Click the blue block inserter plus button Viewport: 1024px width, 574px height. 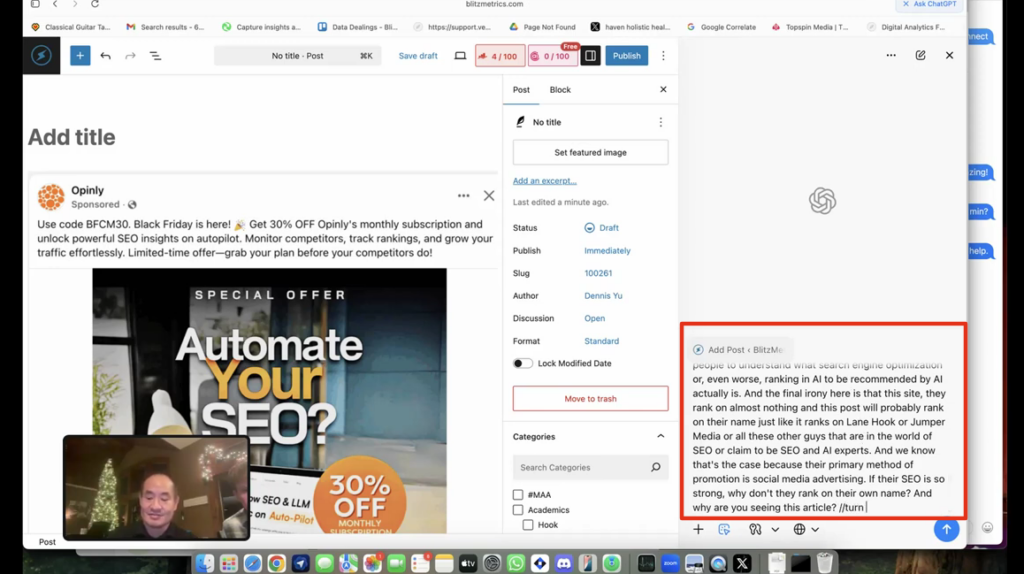coord(80,56)
